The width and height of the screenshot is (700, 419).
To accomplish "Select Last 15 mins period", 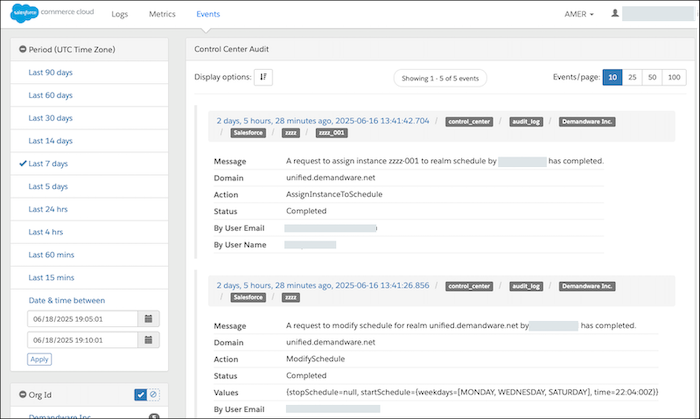I will coord(51,277).
